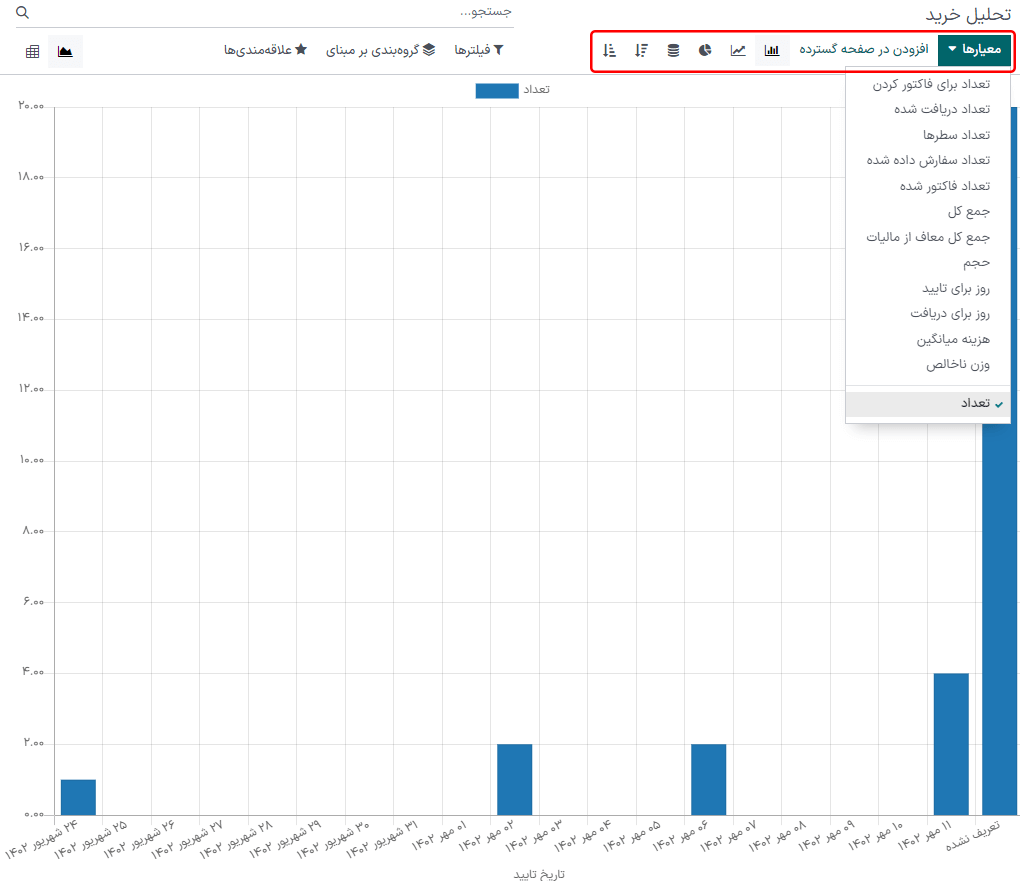This screenshot has width=1020, height=881.
Task: Switch to line chart mode
Action: [x=738, y=50]
